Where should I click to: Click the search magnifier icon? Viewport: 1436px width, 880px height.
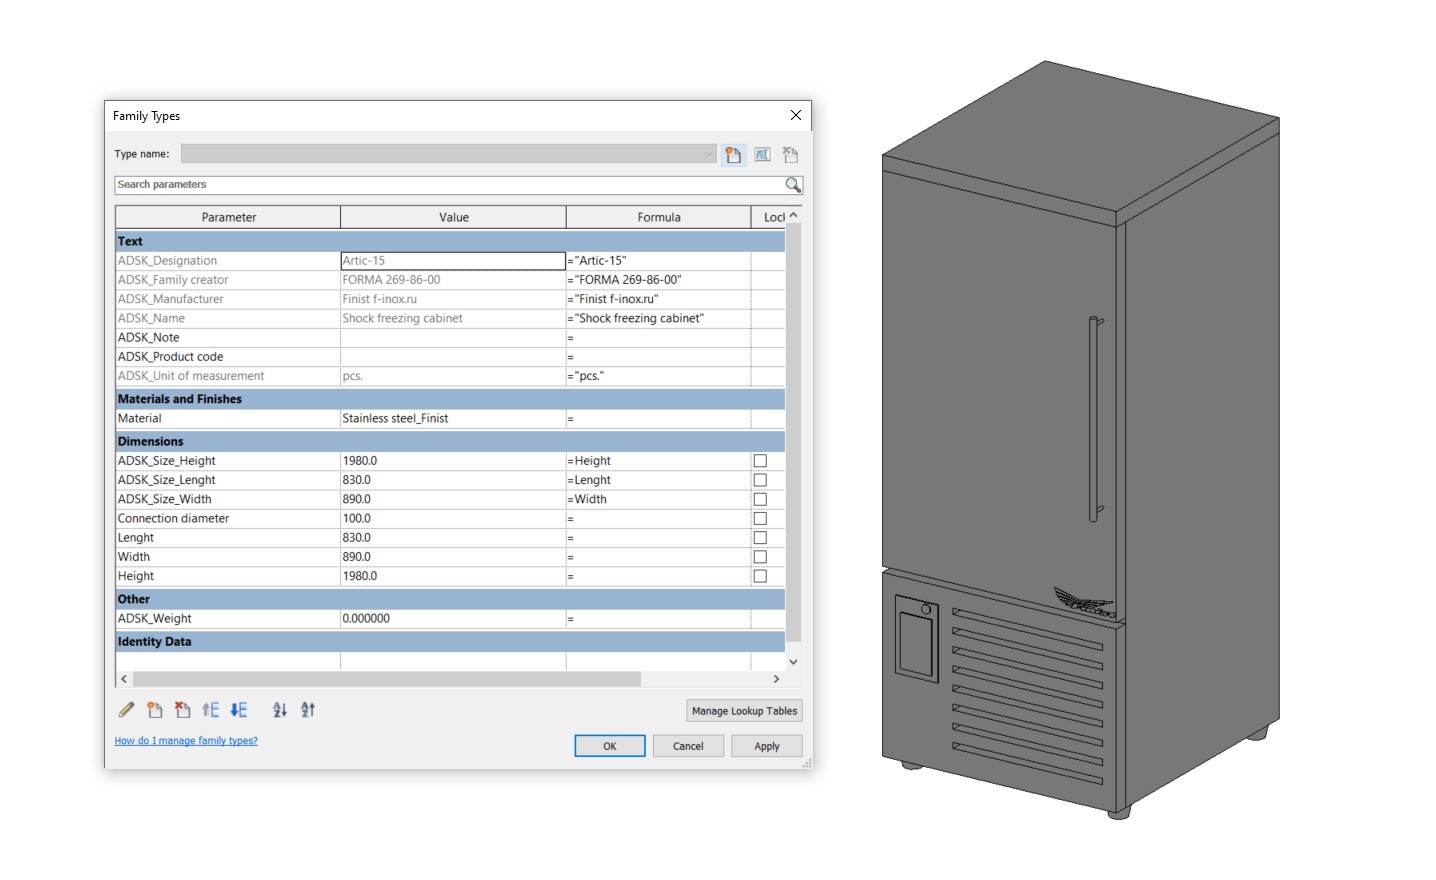[793, 185]
